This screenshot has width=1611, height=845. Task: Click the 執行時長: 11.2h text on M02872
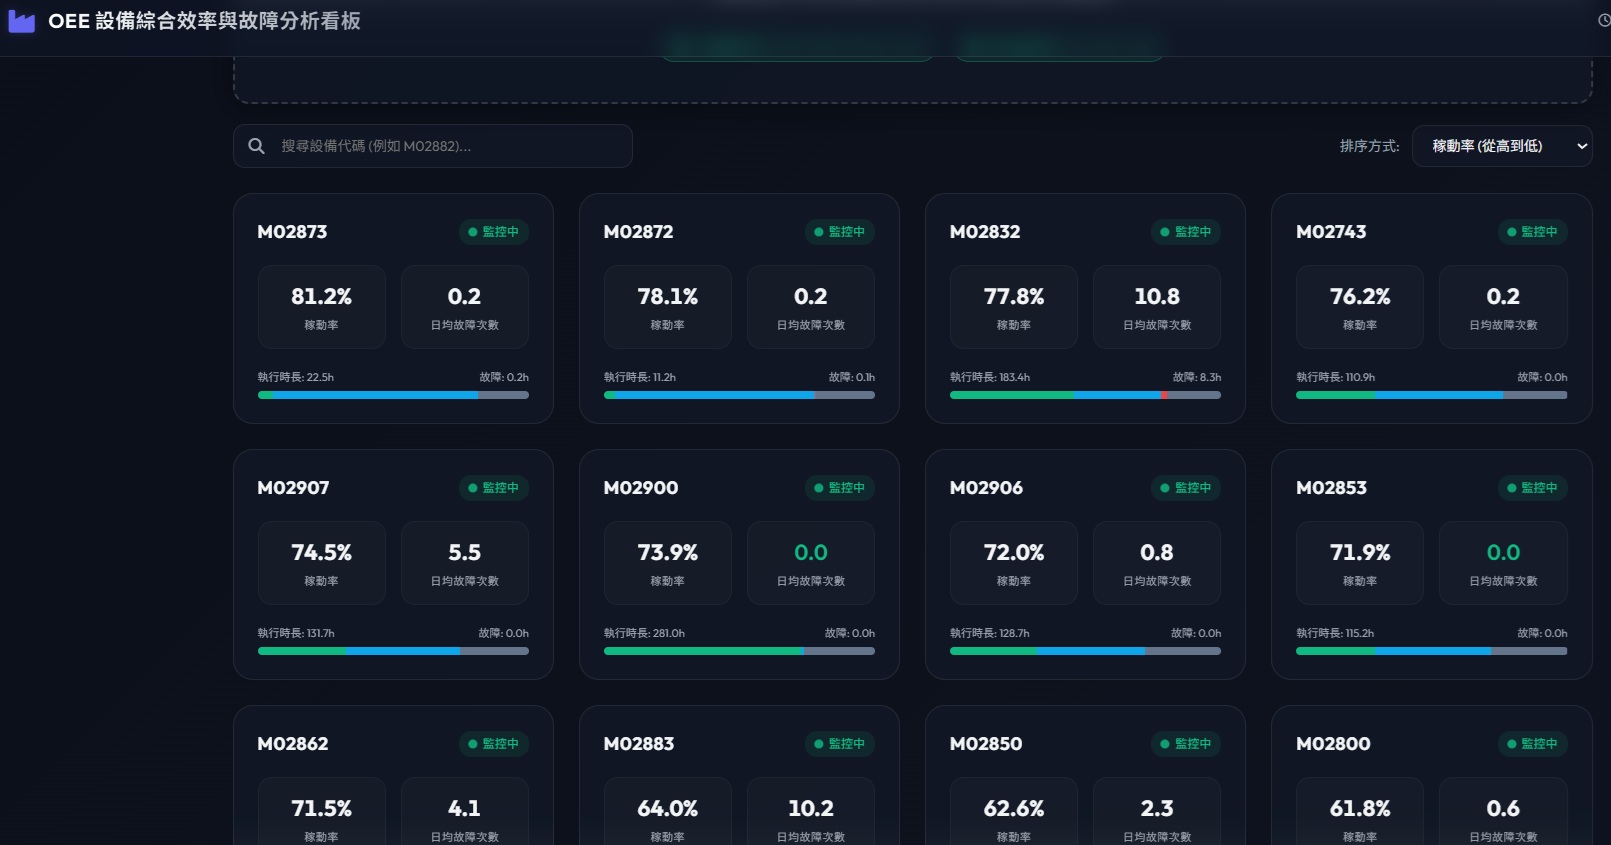[640, 378]
